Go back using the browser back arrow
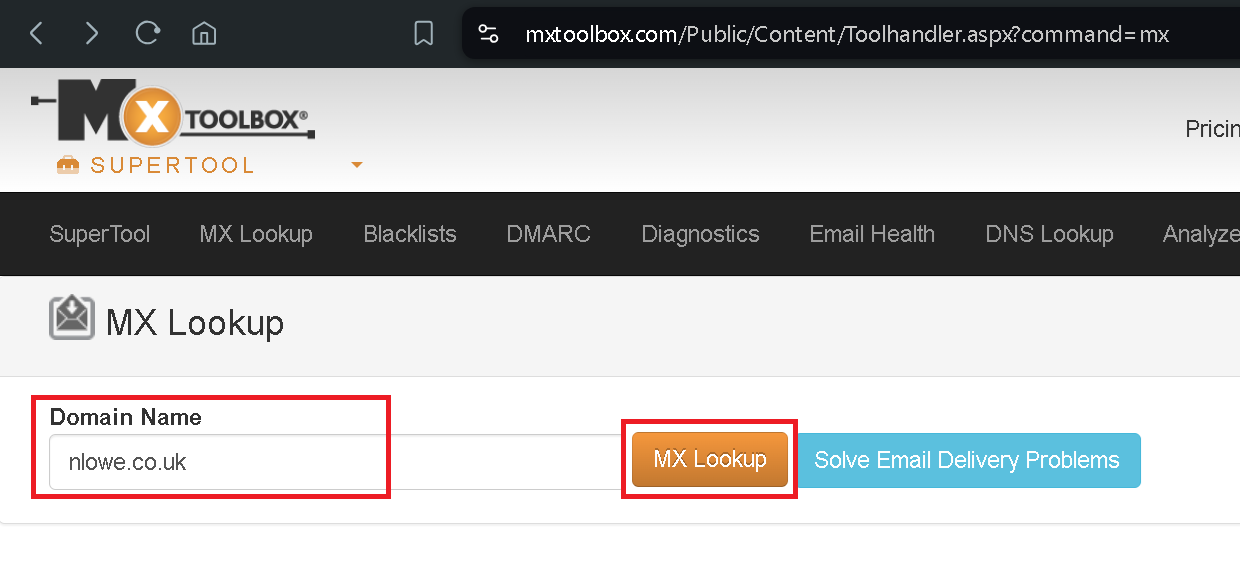This screenshot has height=565, width=1240. 36,34
